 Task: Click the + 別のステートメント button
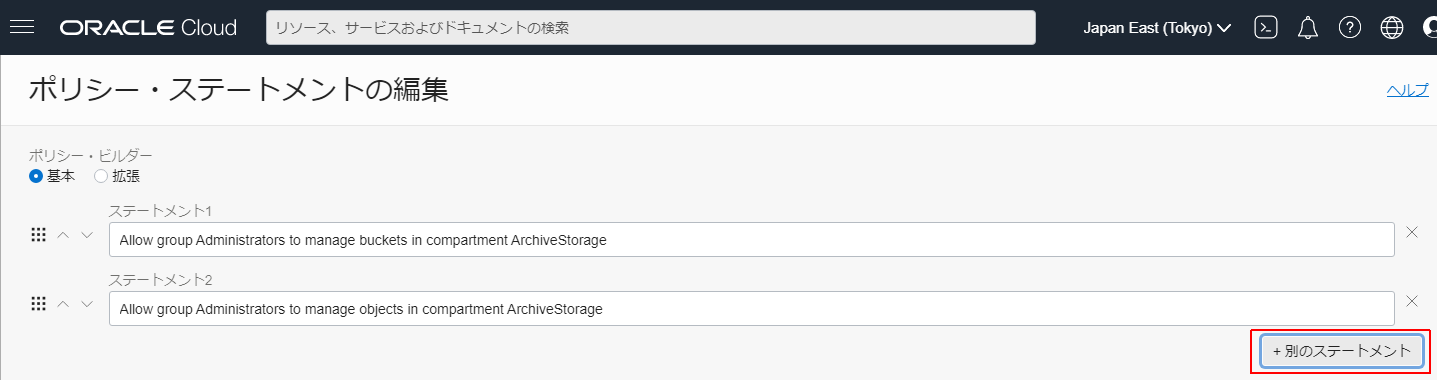pos(1342,351)
